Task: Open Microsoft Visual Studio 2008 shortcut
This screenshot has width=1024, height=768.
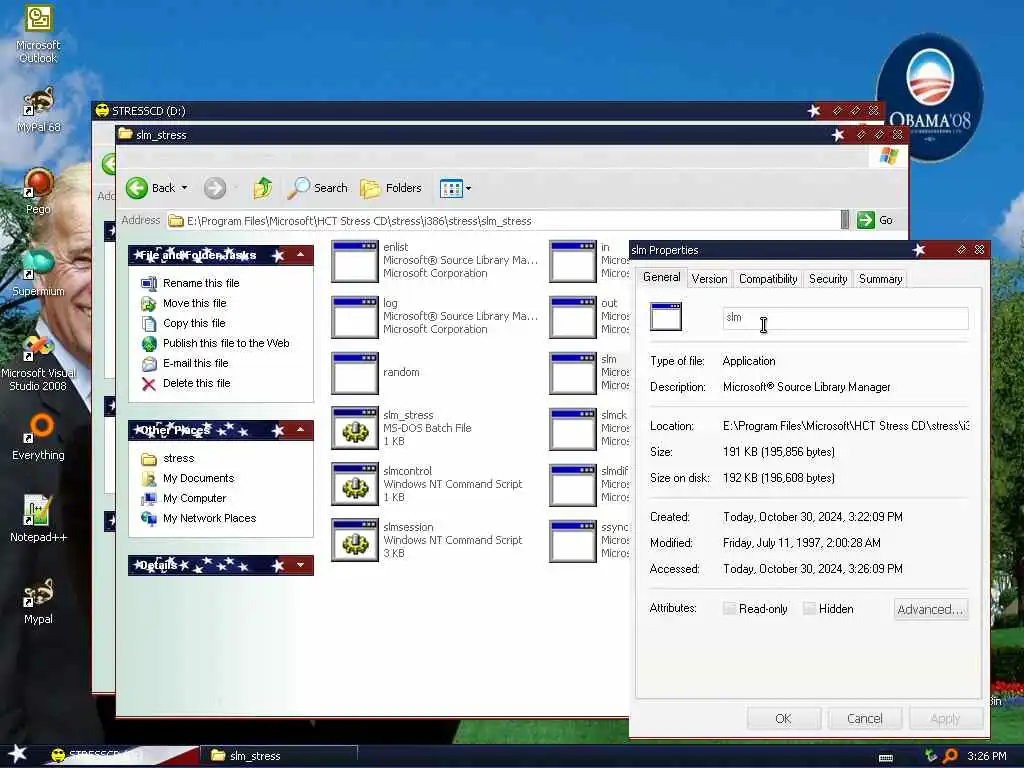Action: 38,362
